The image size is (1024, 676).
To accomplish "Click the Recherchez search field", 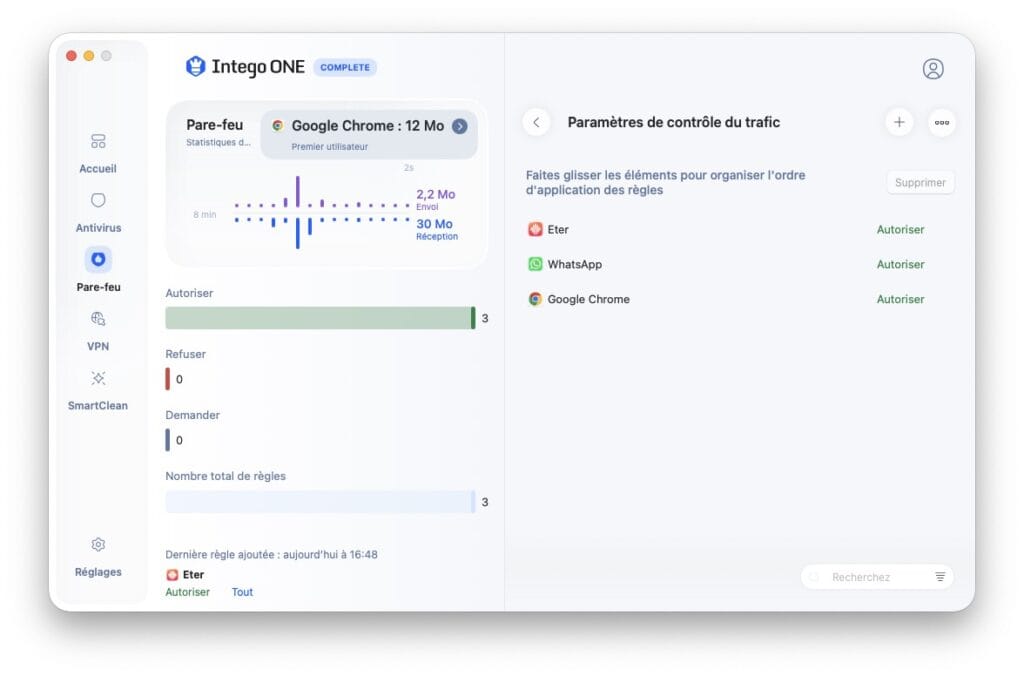I will 876,577.
